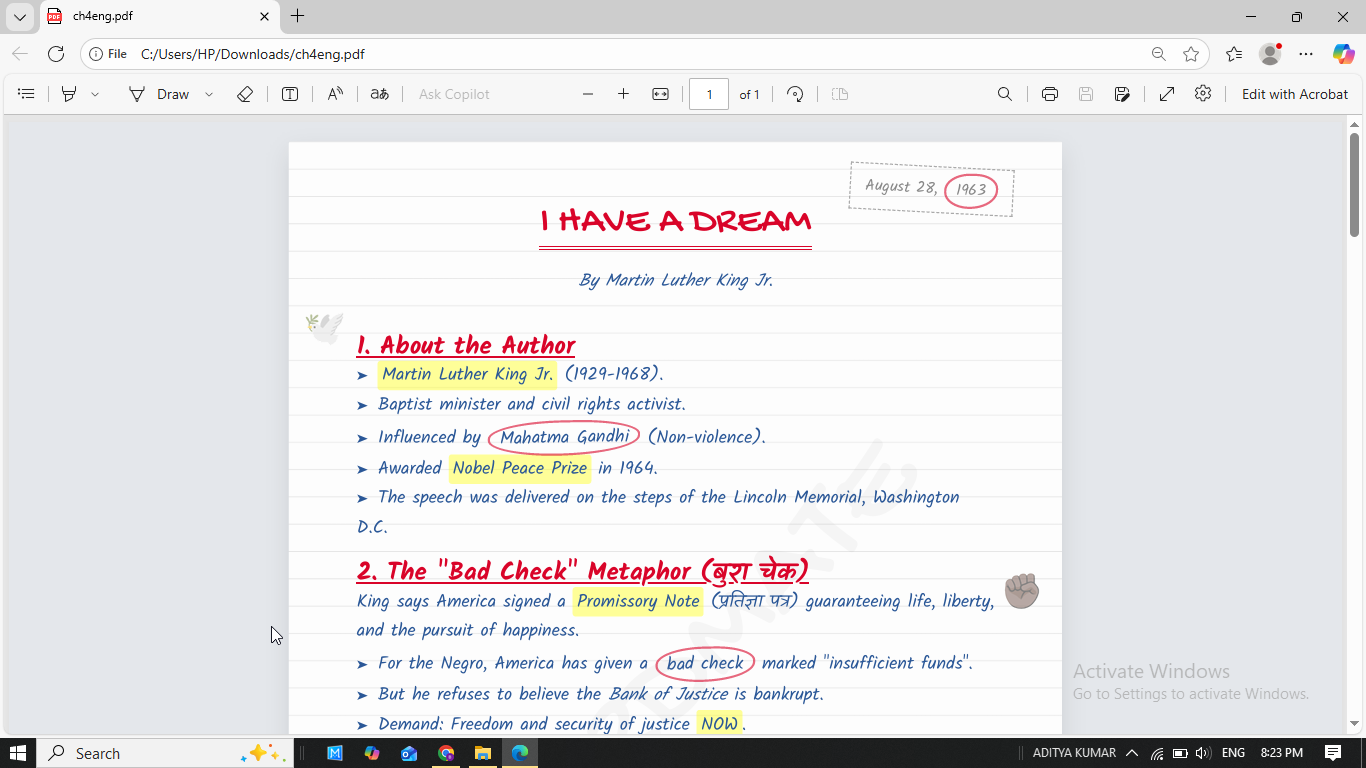The image size is (1366, 768).
Task: Toggle the Page view layout icon
Action: point(840,94)
